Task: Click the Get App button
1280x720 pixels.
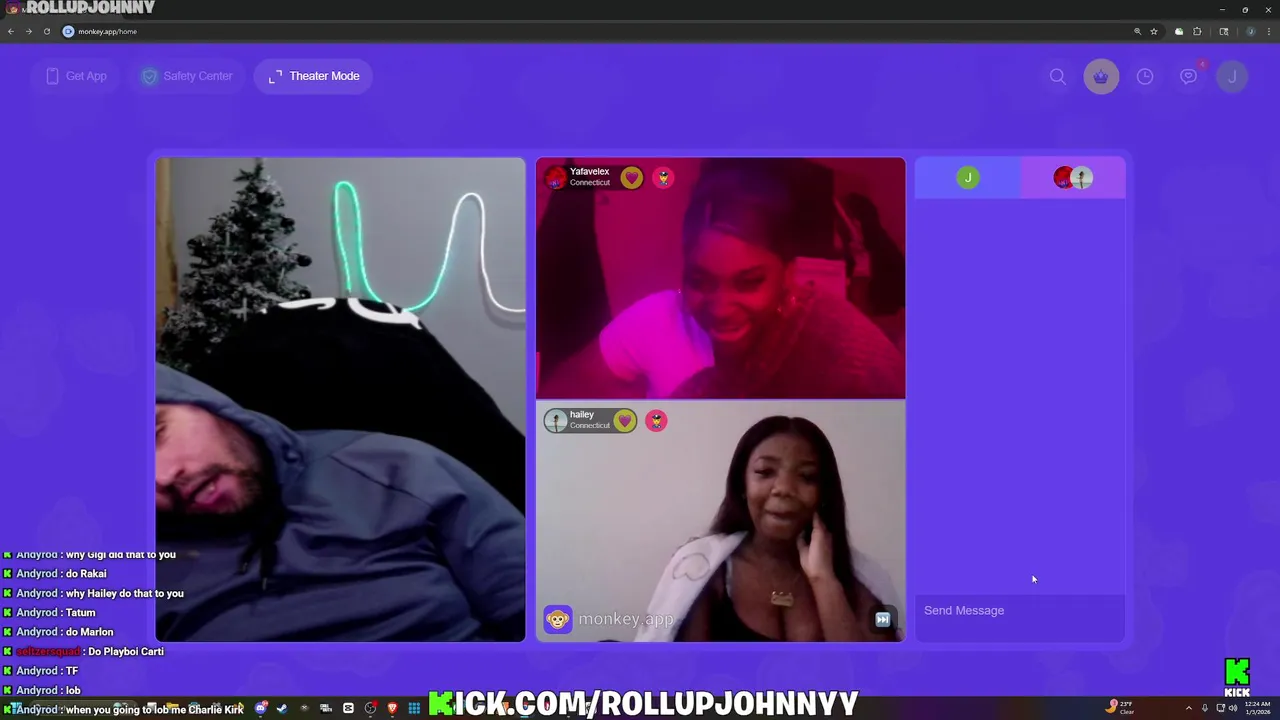Action: (x=76, y=76)
